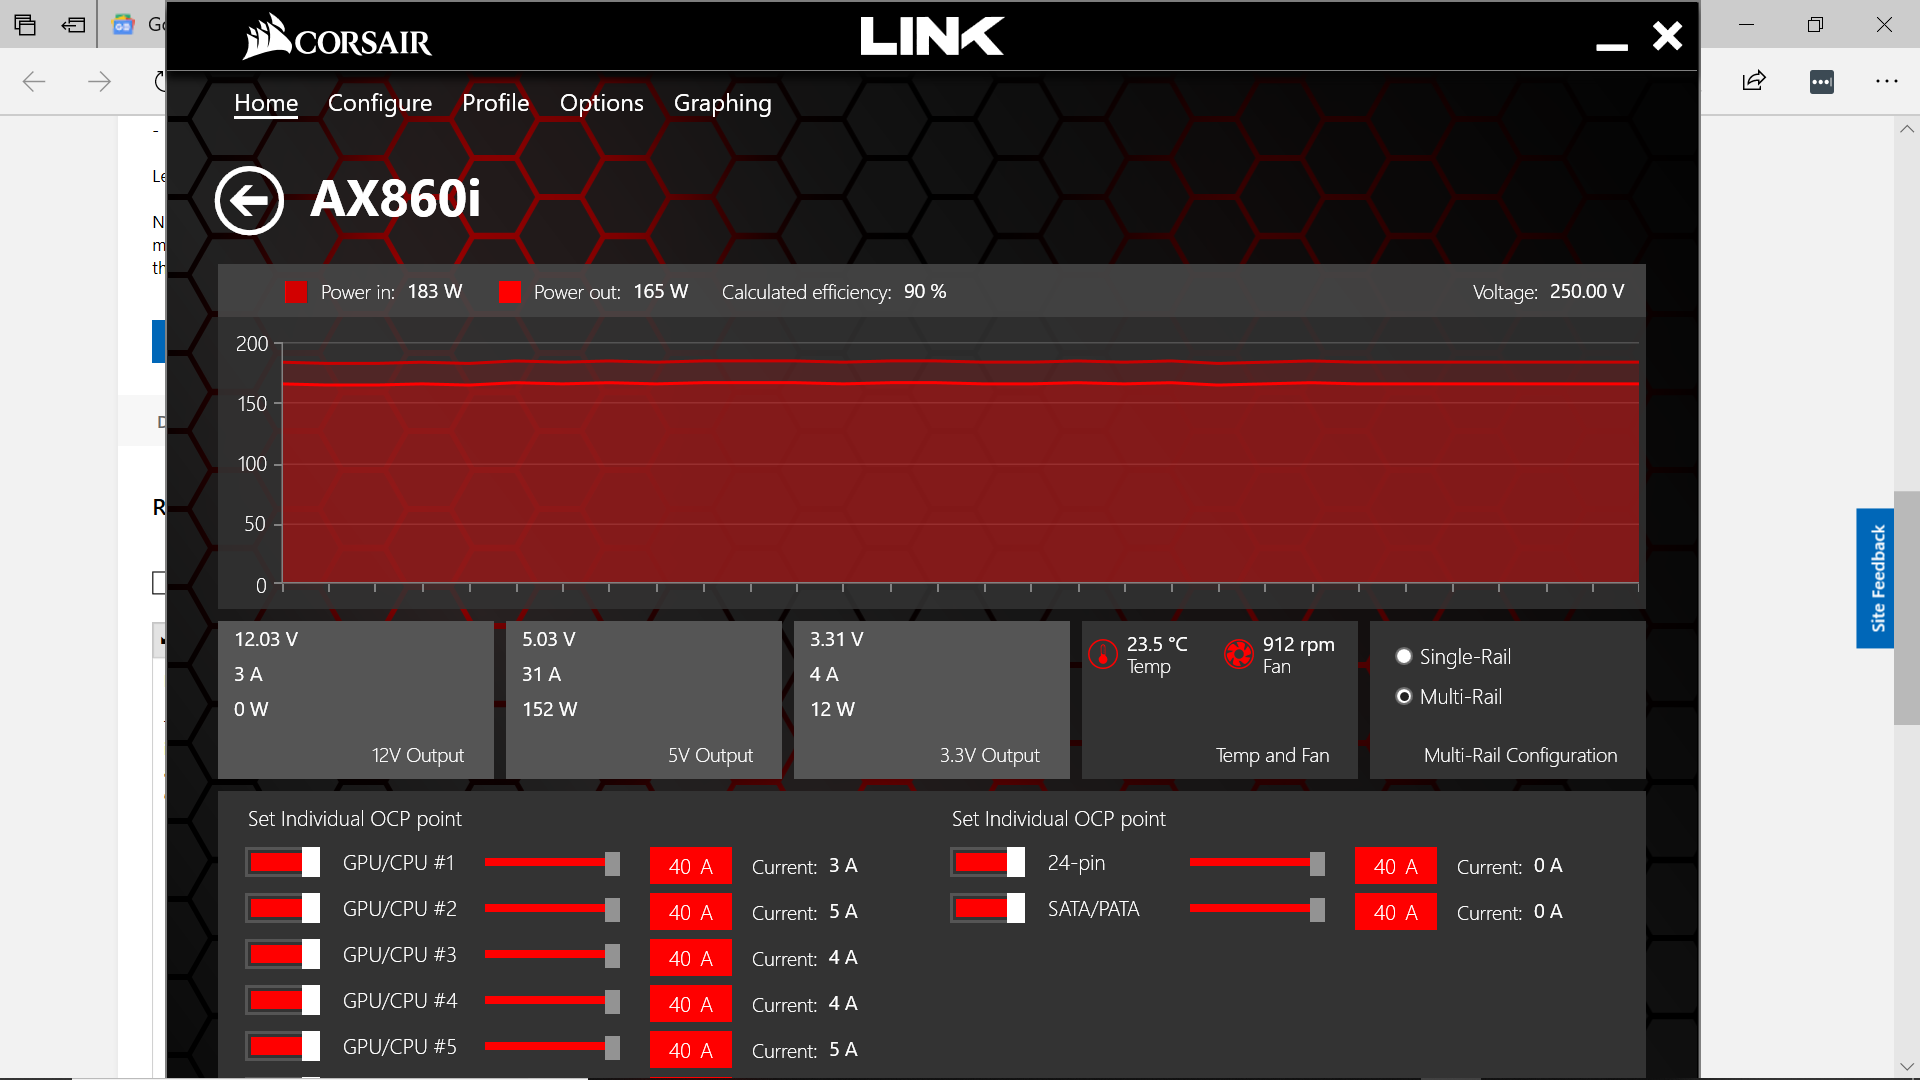The height and width of the screenshot is (1080, 1920).
Task: Click the Calculated efficiency 90 % value
Action: pos(925,291)
